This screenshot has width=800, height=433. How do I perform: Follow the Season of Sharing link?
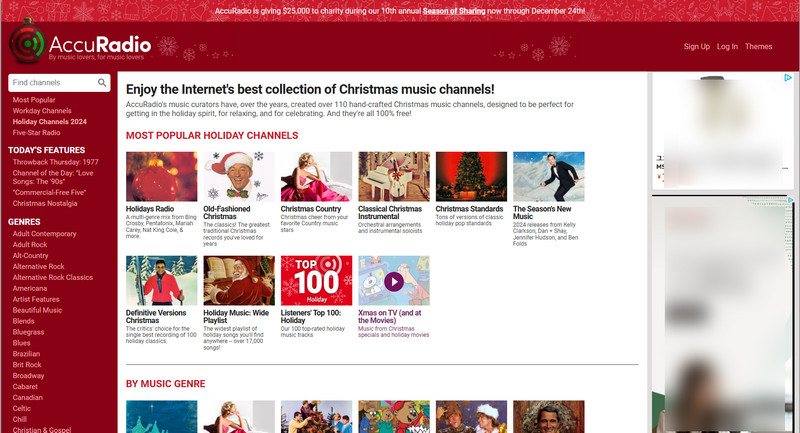[x=454, y=11]
